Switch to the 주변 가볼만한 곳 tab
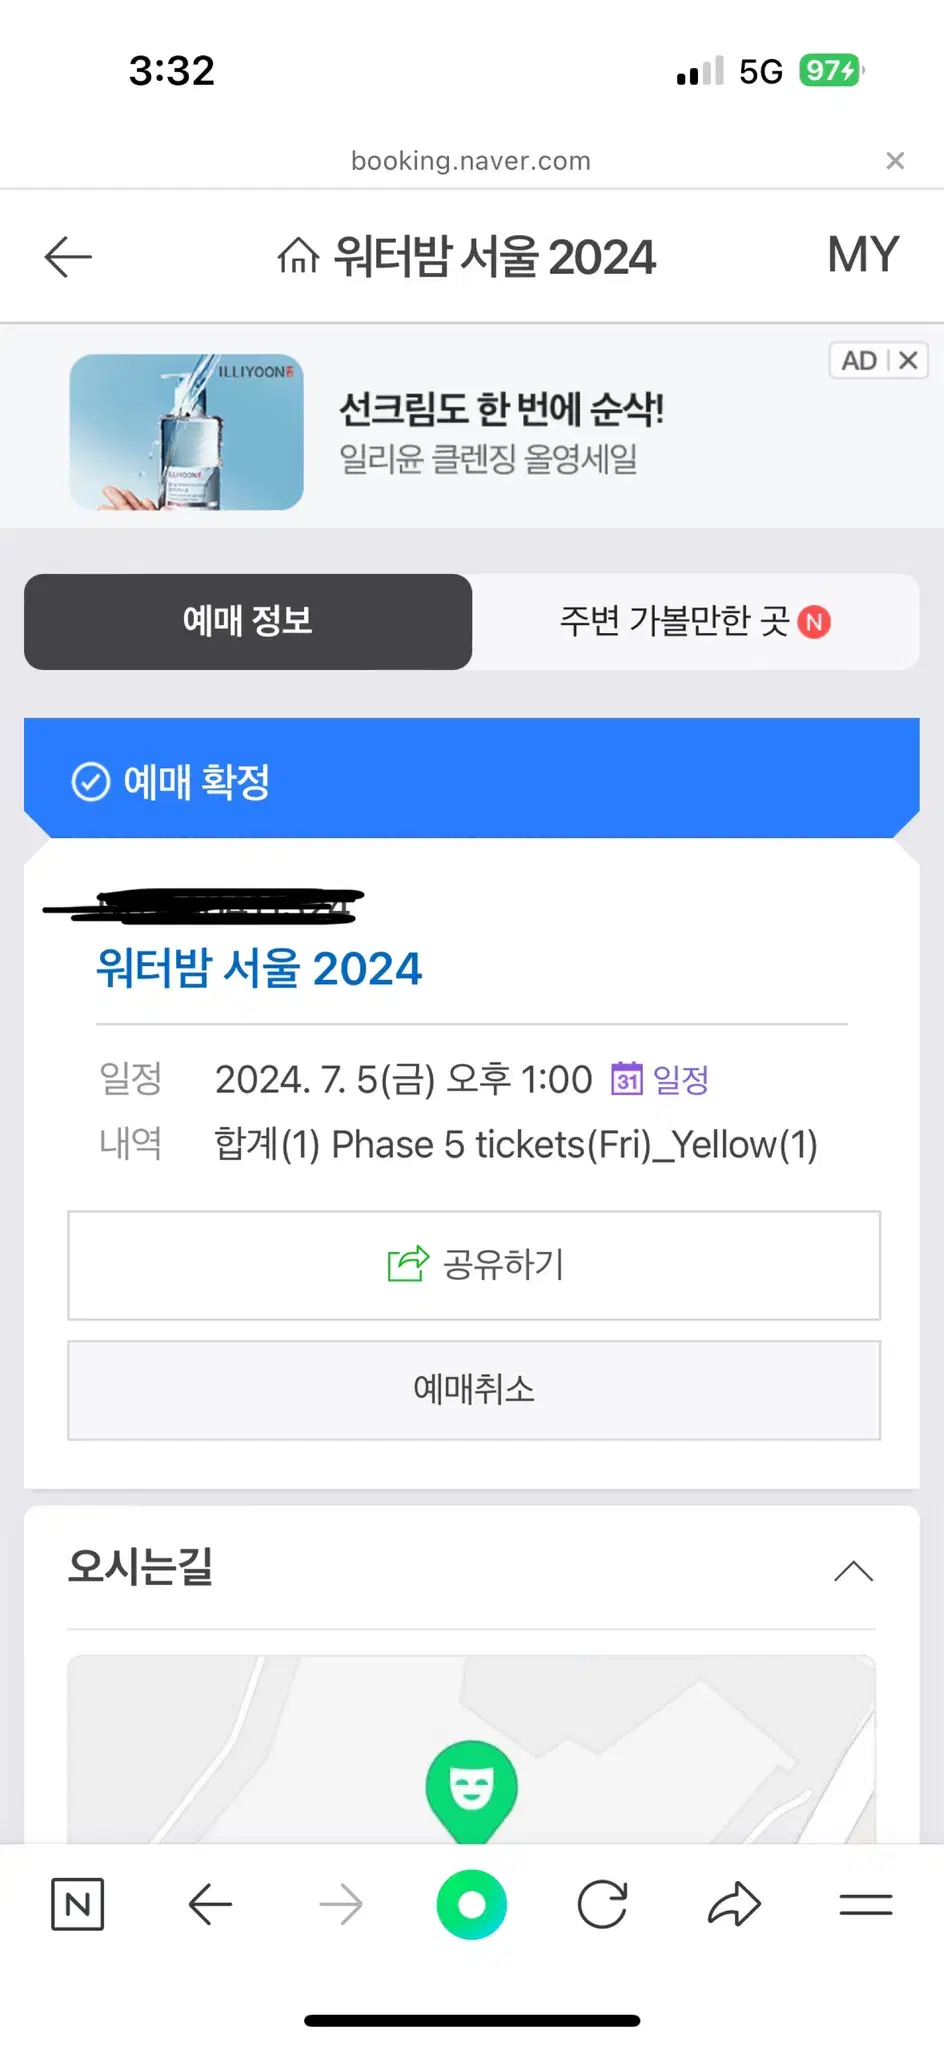The image size is (944, 2046). (695, 621)
